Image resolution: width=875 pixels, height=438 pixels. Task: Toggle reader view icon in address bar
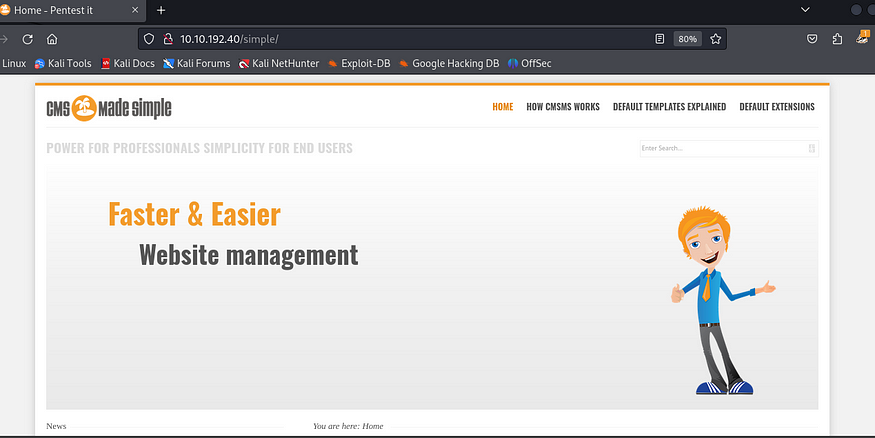click(660, 39)
